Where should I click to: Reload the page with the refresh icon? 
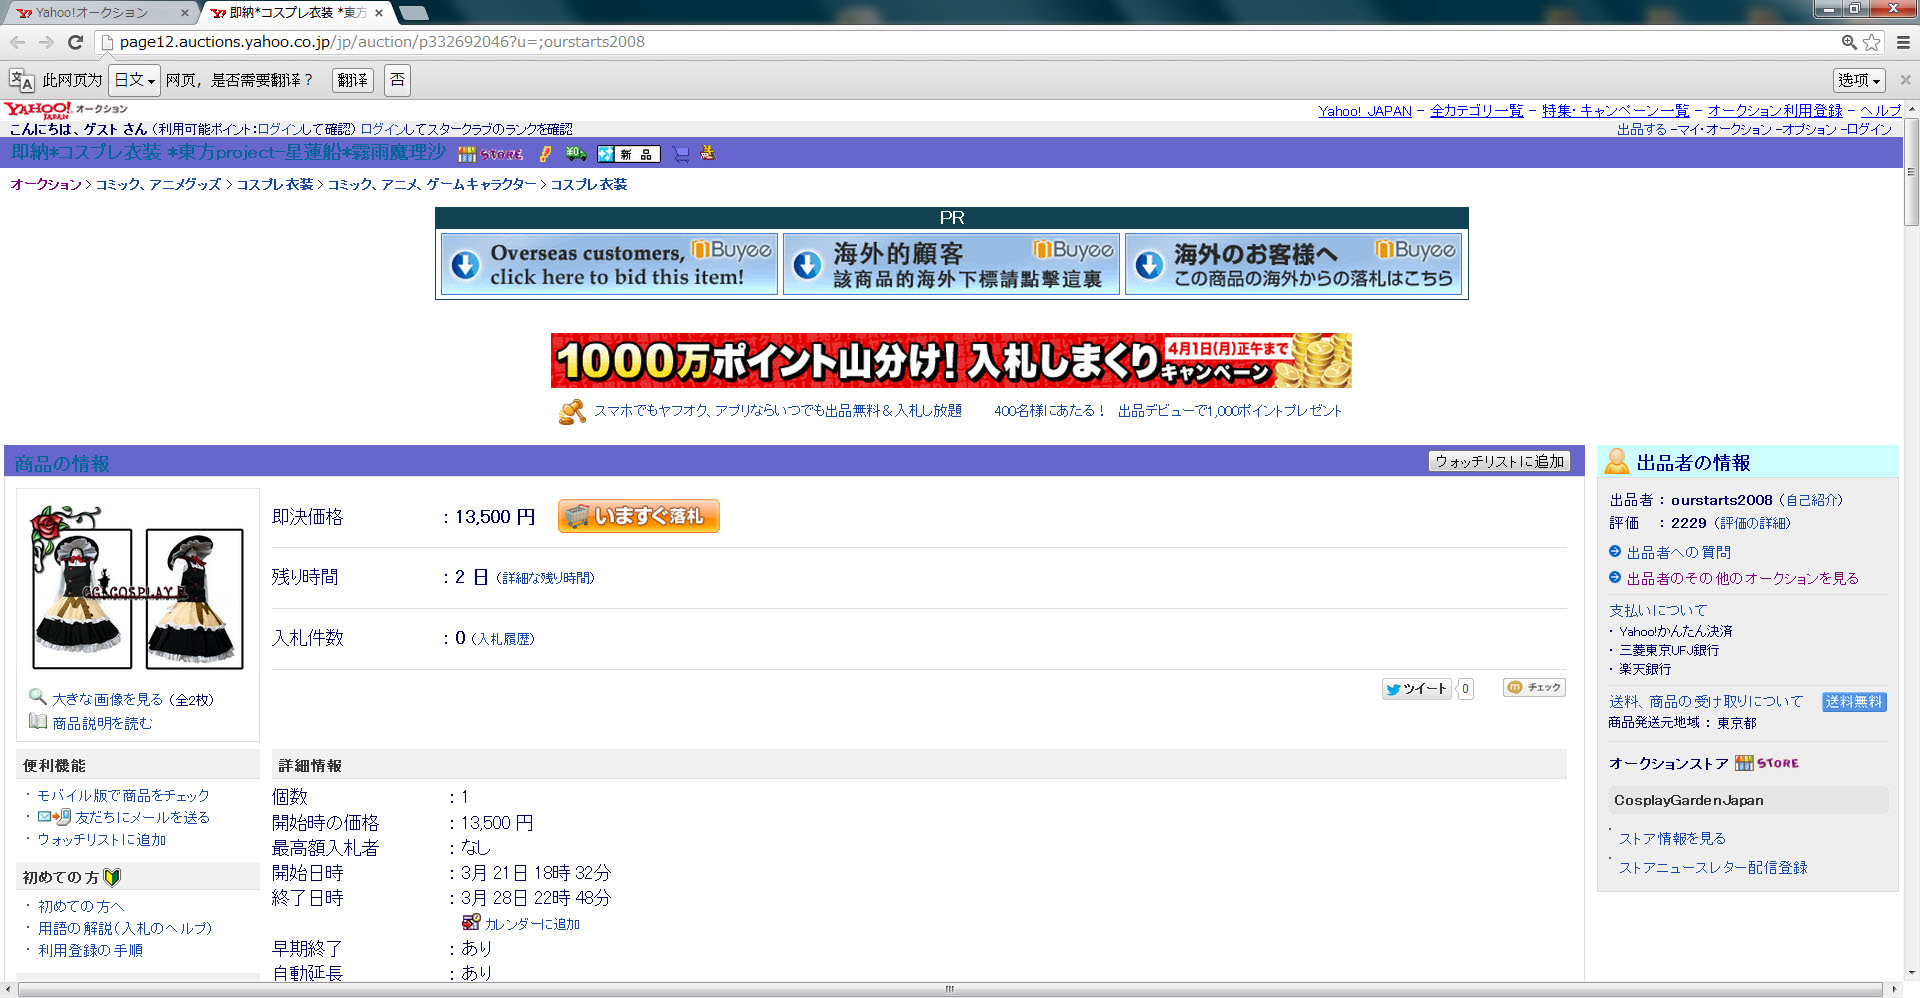pyautogui.click(x=75, y=42)
